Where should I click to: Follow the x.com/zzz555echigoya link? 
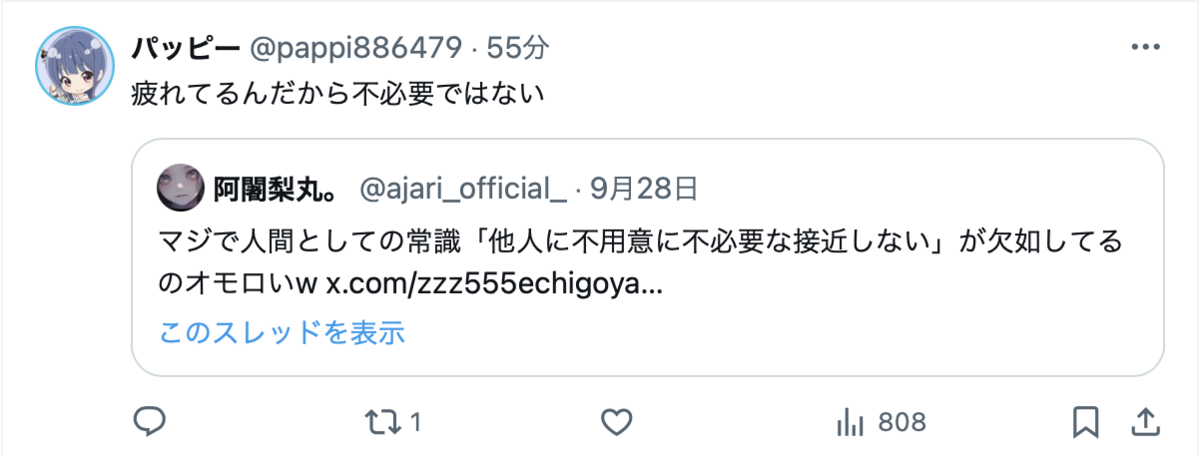(495, 285)
